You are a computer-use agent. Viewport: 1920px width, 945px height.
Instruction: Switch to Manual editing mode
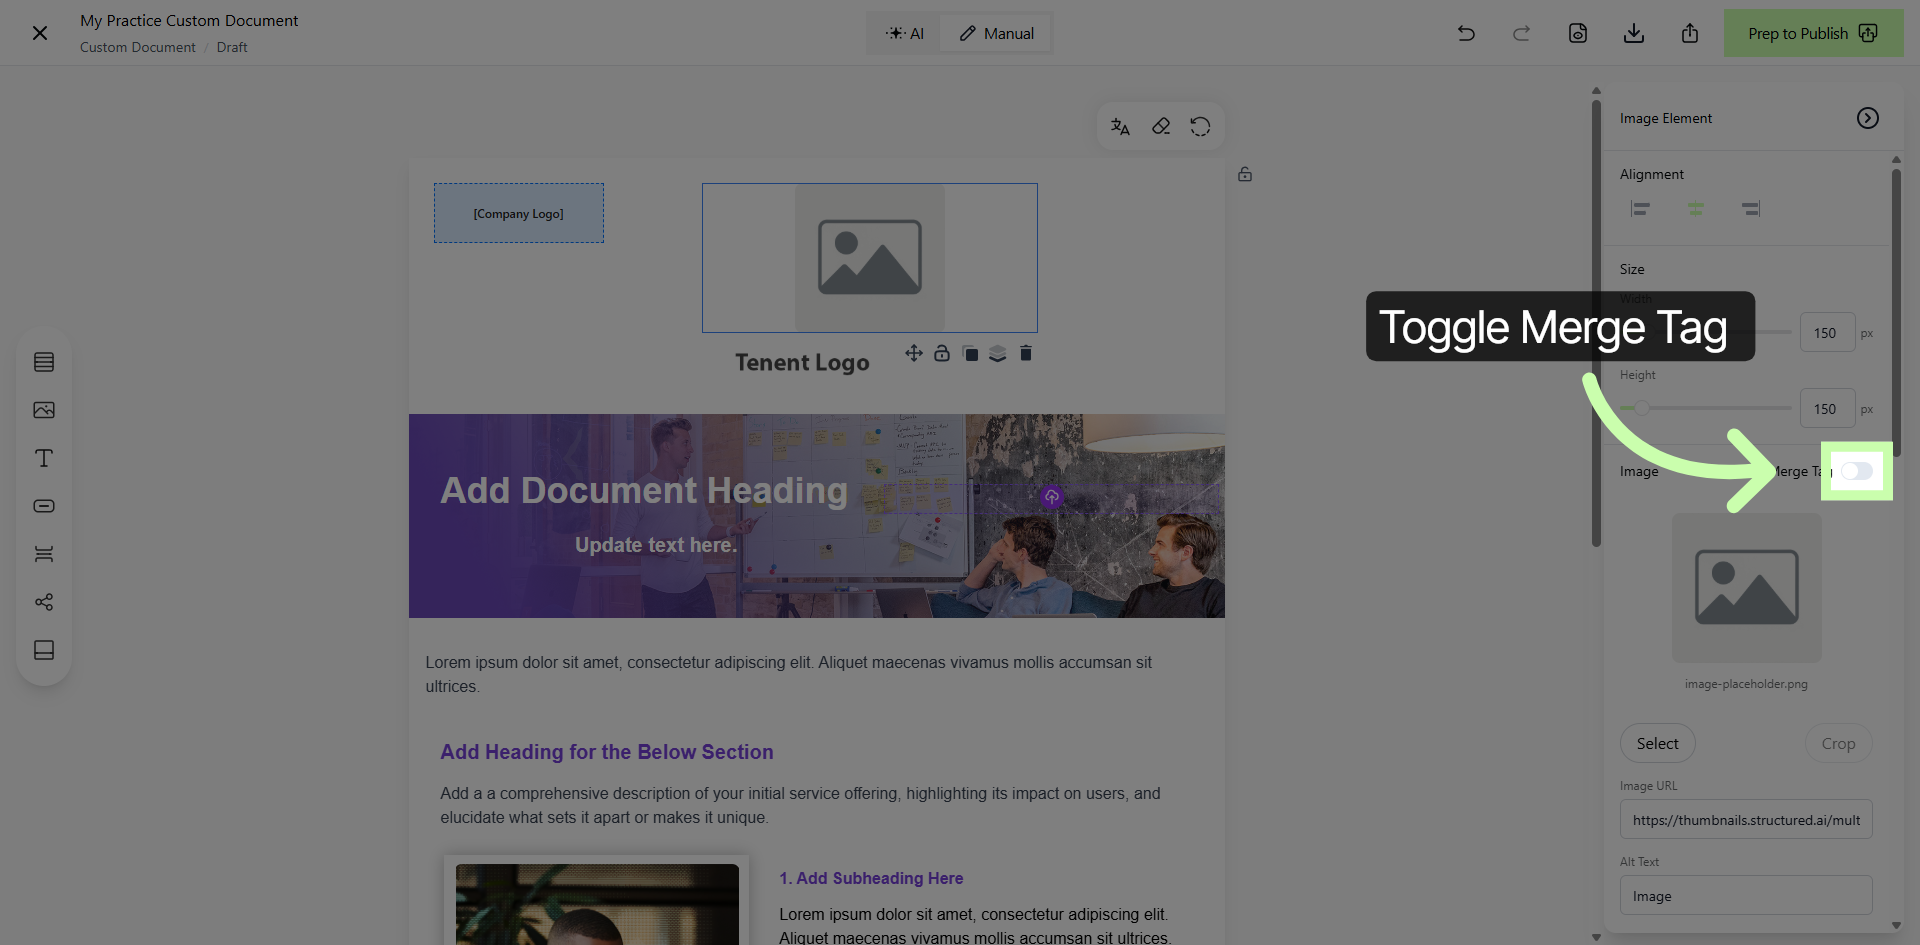point(997,33)
